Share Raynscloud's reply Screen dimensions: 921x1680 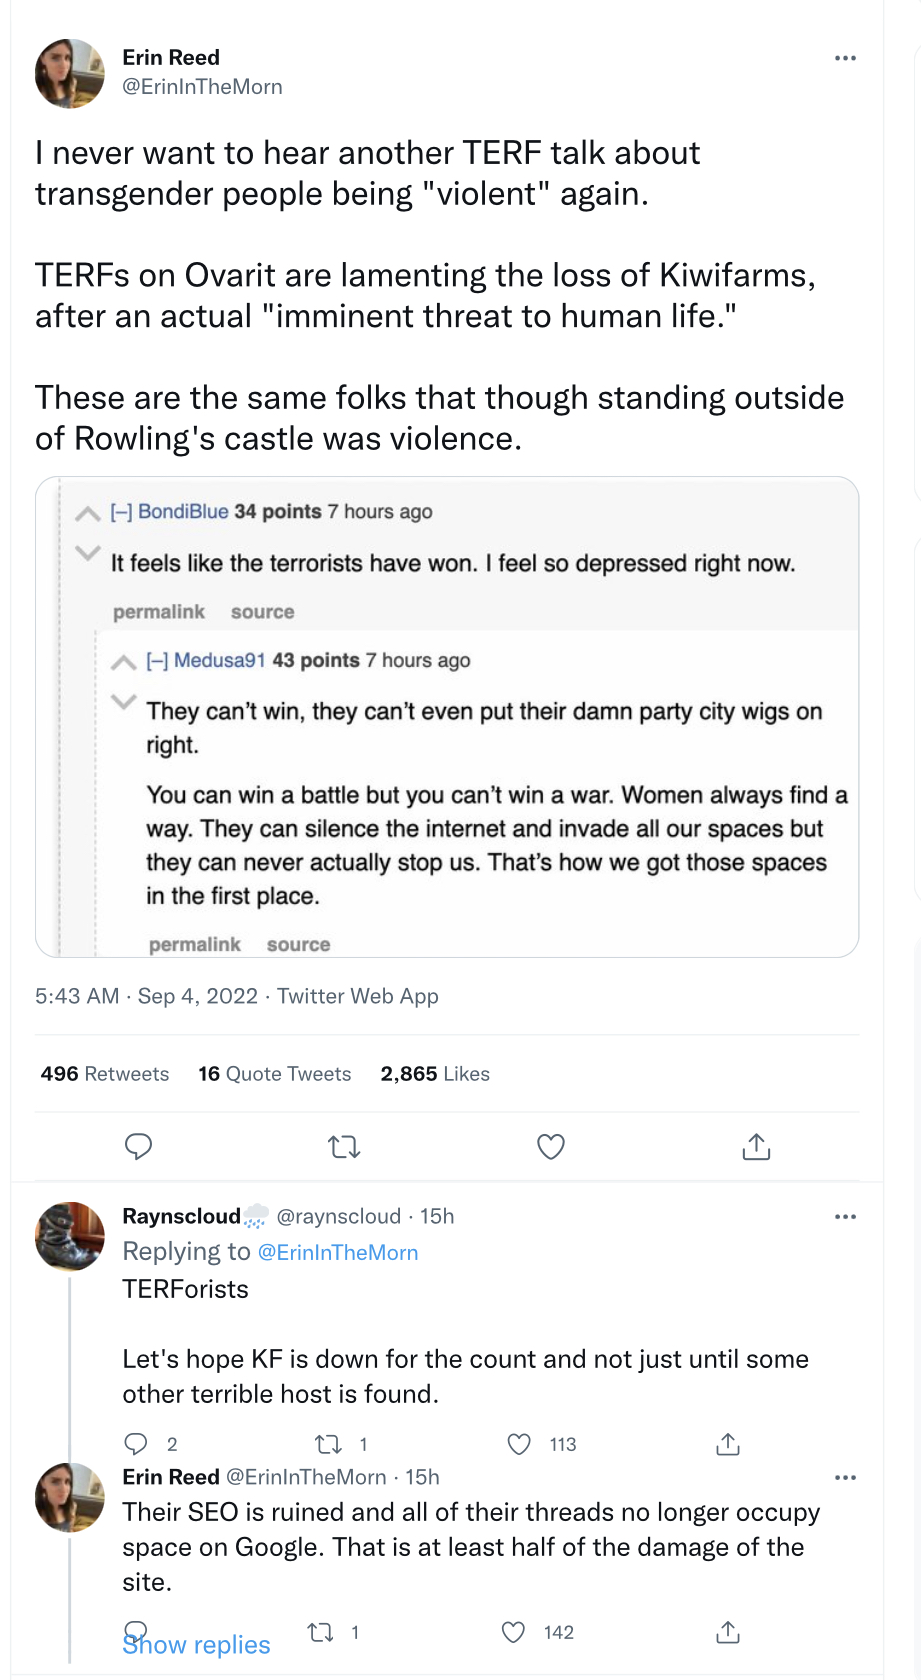(x=728, y=1444)
